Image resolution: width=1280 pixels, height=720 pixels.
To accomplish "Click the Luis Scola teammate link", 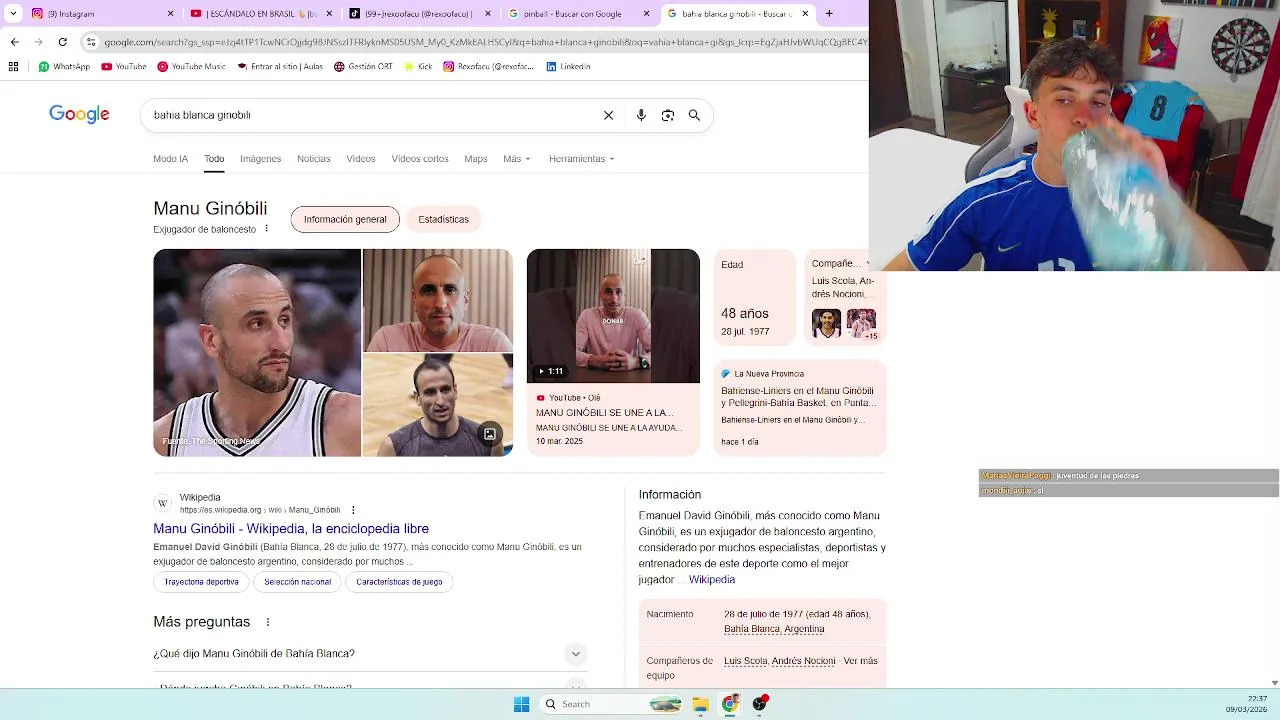I will (746, 661).
